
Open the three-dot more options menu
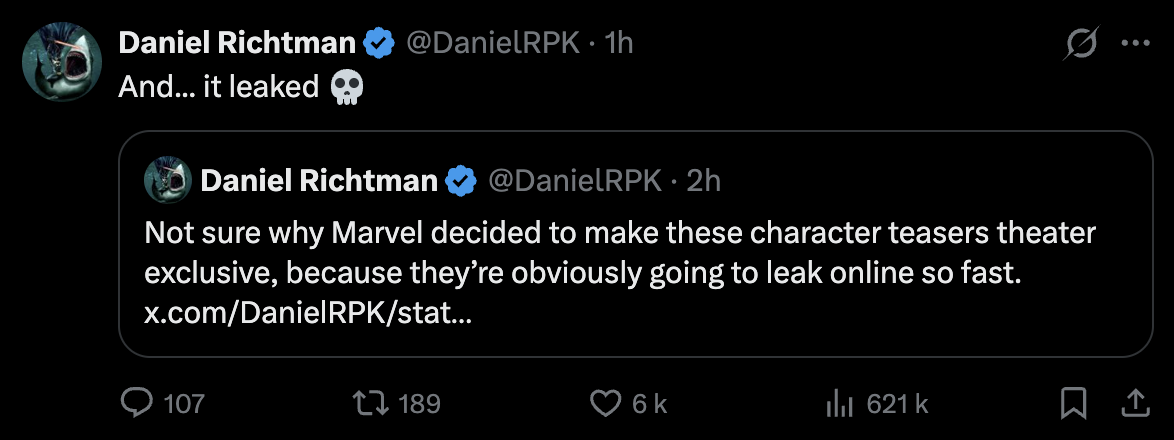pos(1136,43)
